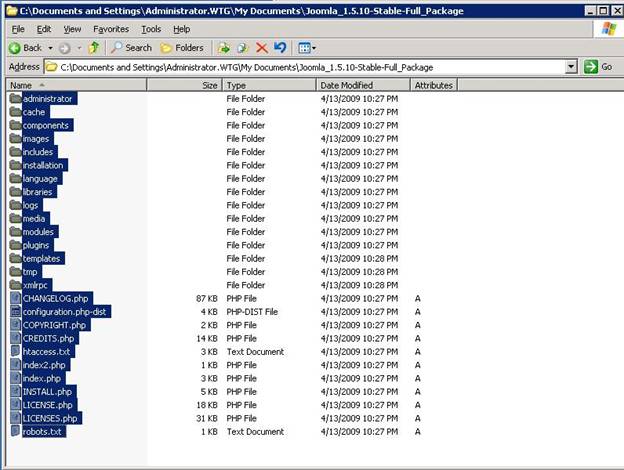Open the File menu
Viewport: 624px width, 470px height.
18,29
